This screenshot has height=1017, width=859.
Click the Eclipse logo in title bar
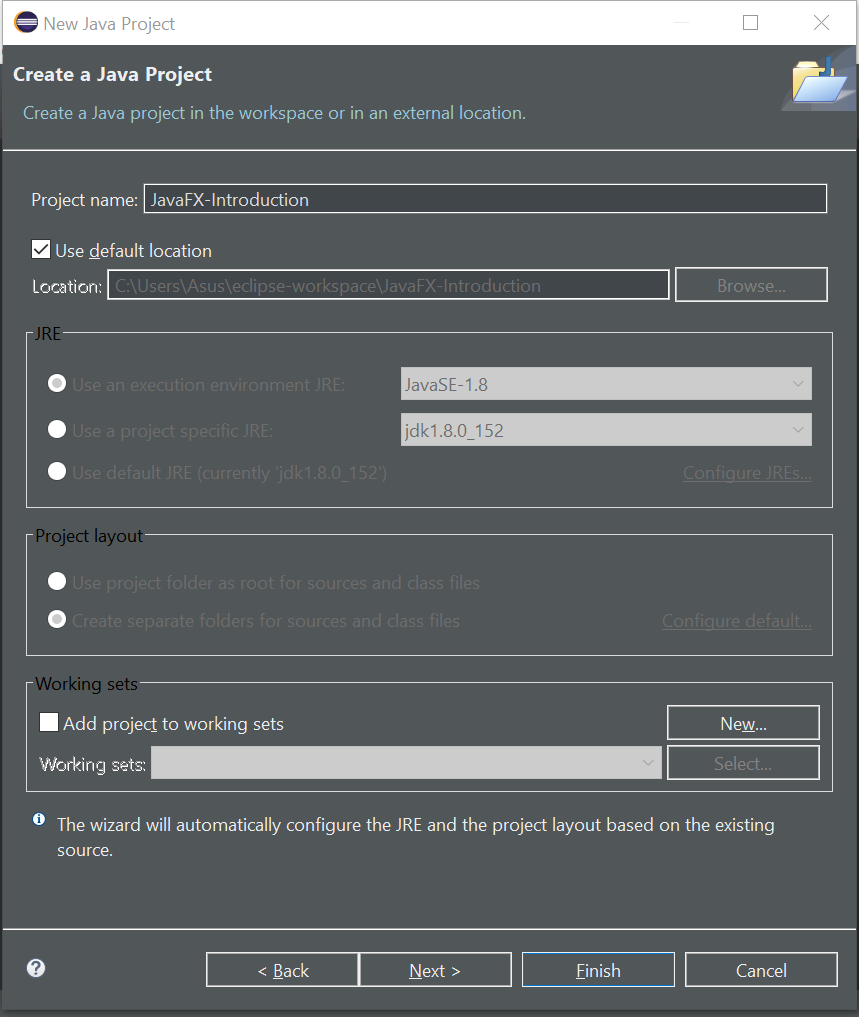[x=27, y=23]
